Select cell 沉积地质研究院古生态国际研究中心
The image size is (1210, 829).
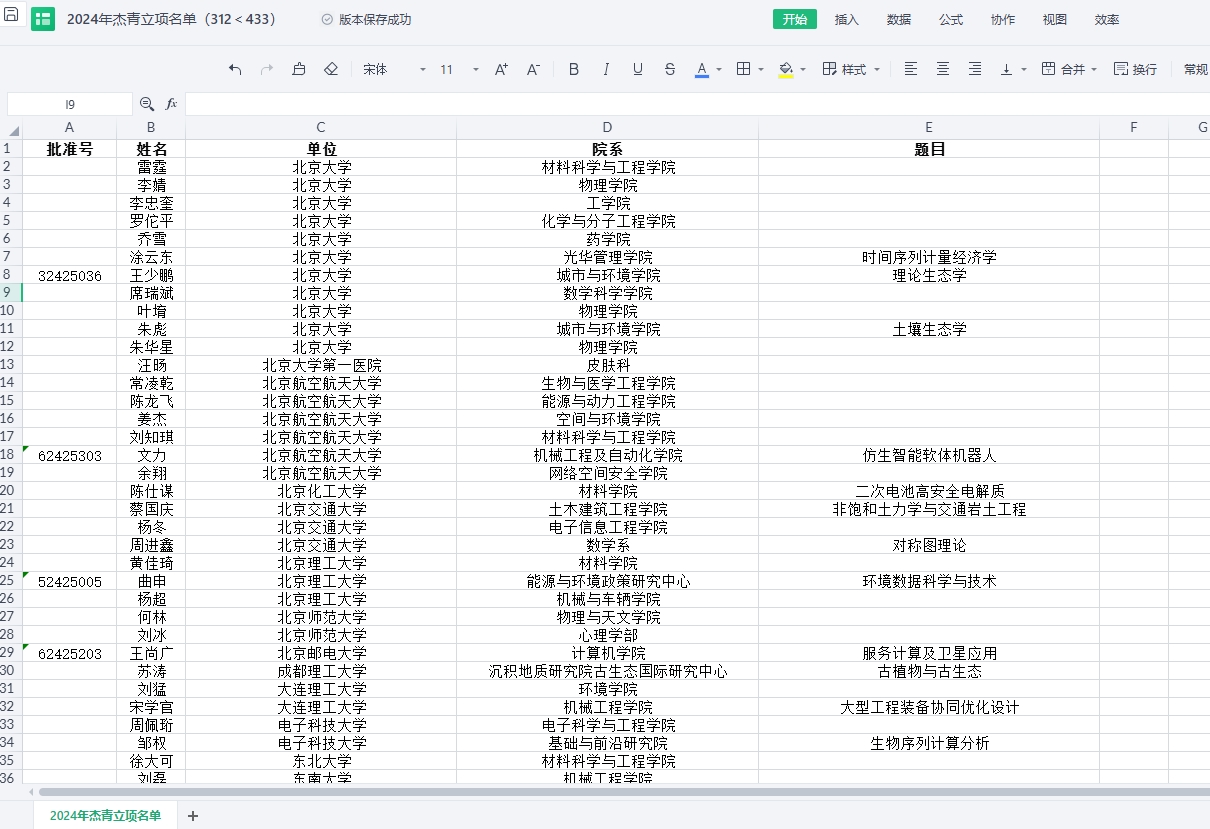pyautogui.click(x=607, y=672)
